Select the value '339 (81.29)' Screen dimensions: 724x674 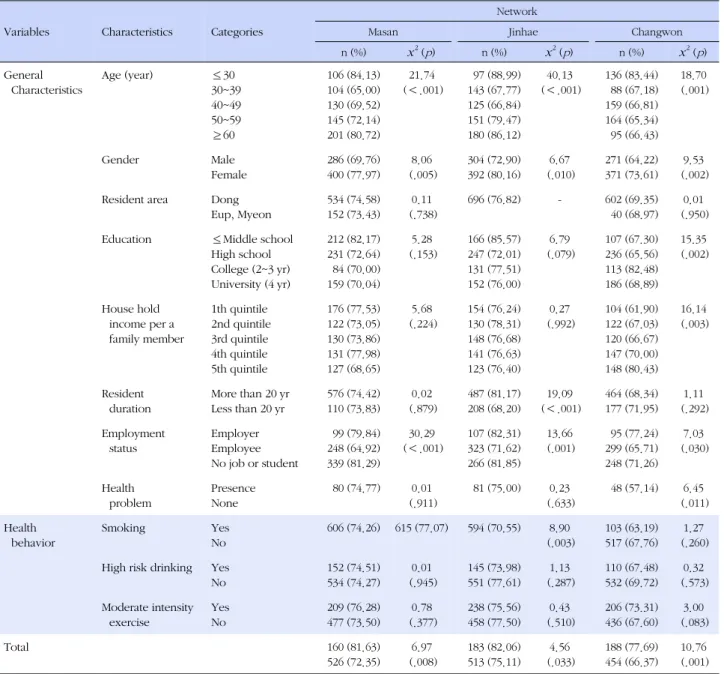coord(354,463)
